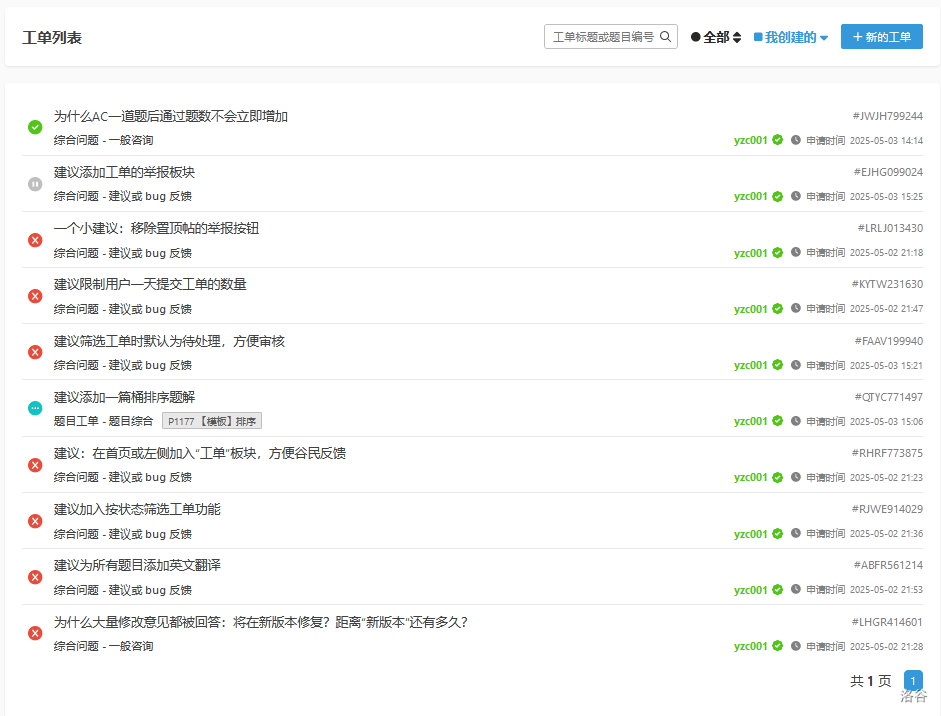
Task: Click red rejected icon for 建议限制用户一天提交工单的数量
Action: pos(35,296)
